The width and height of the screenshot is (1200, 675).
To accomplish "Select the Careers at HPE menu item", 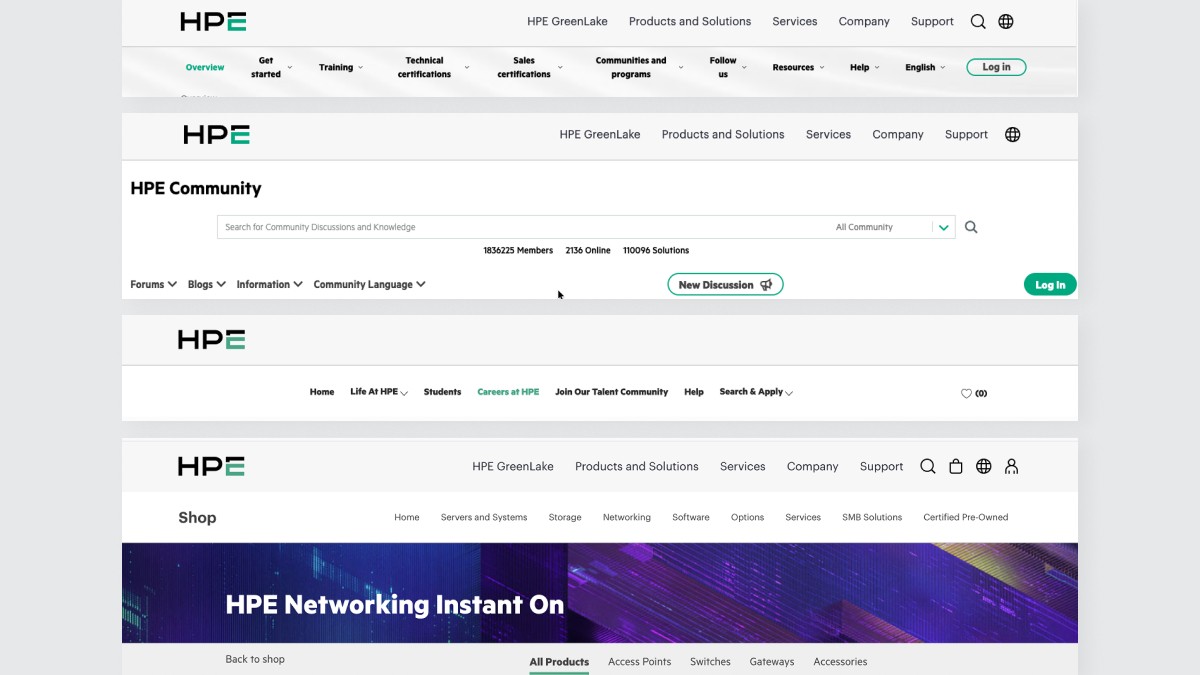I will click(508, 392).
